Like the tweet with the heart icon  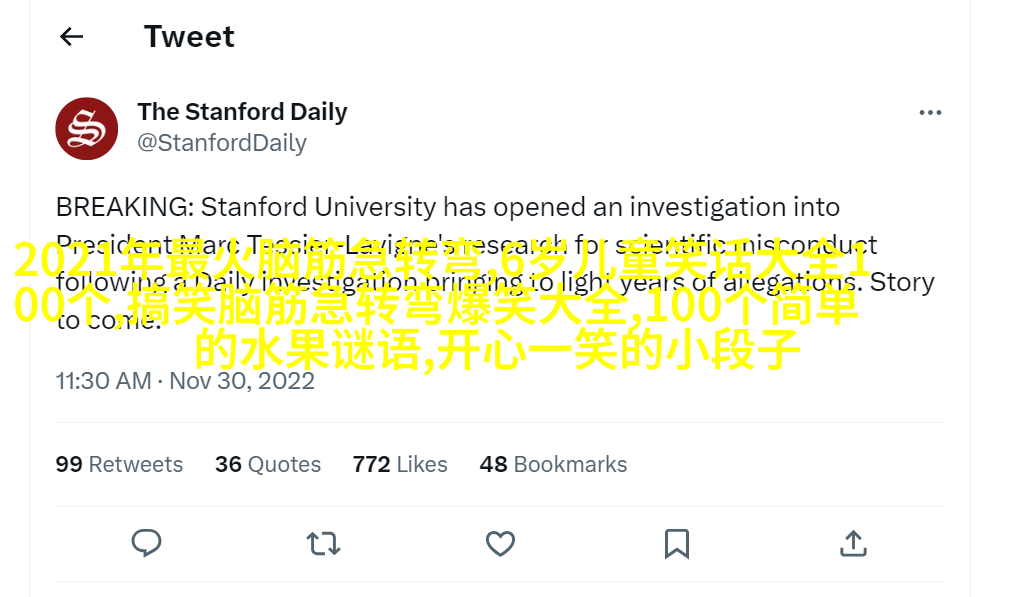(500, 543)
